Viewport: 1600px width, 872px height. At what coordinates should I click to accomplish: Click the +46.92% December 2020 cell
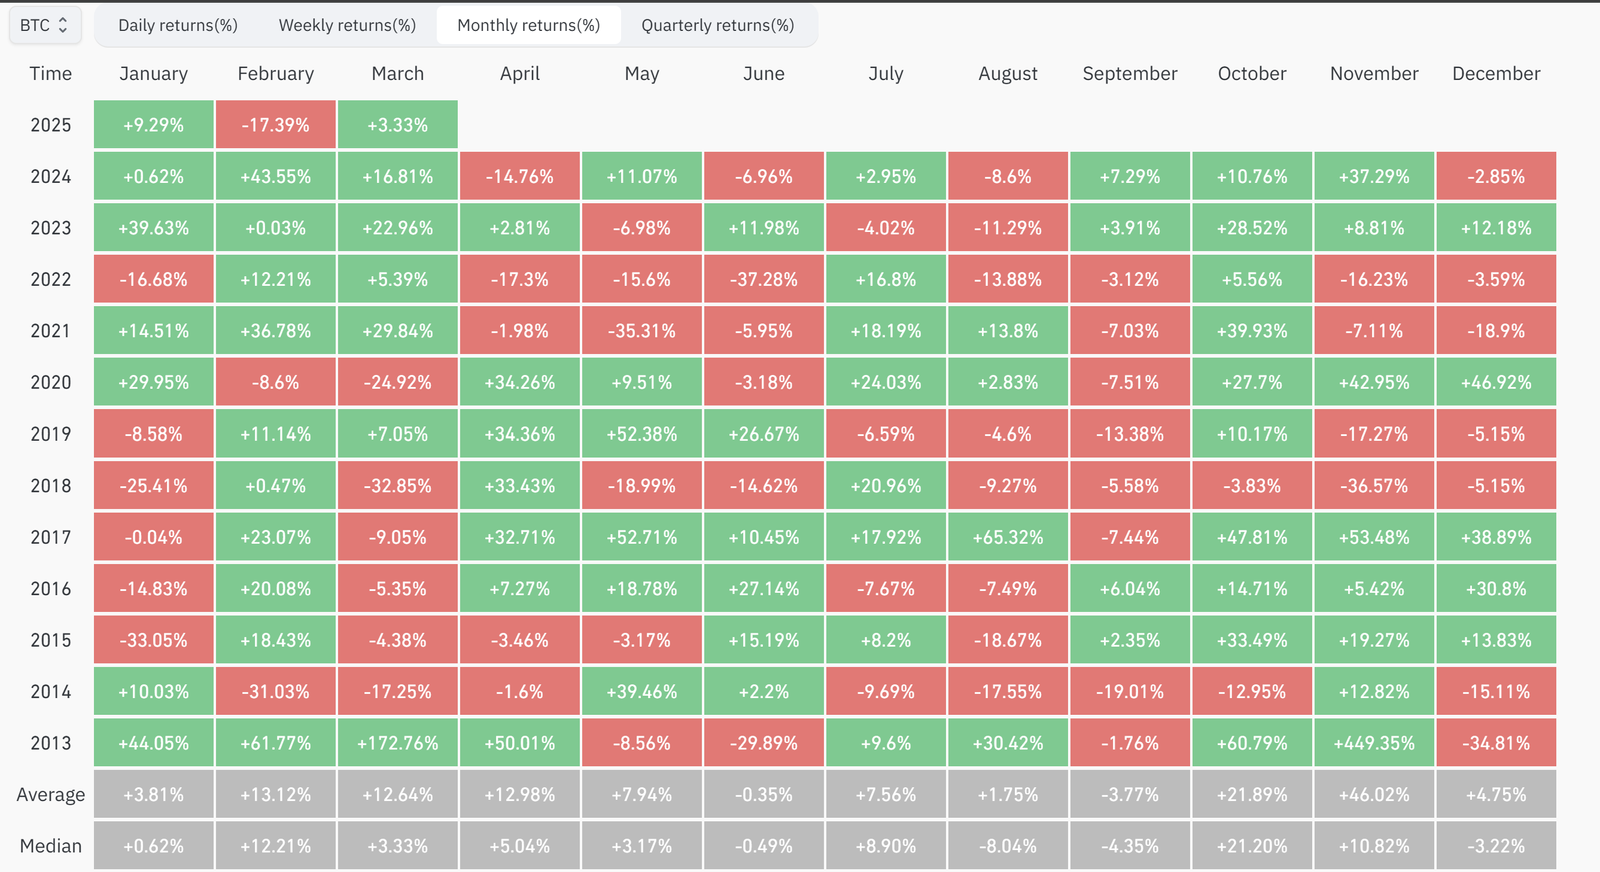[x=1496, y=381]
